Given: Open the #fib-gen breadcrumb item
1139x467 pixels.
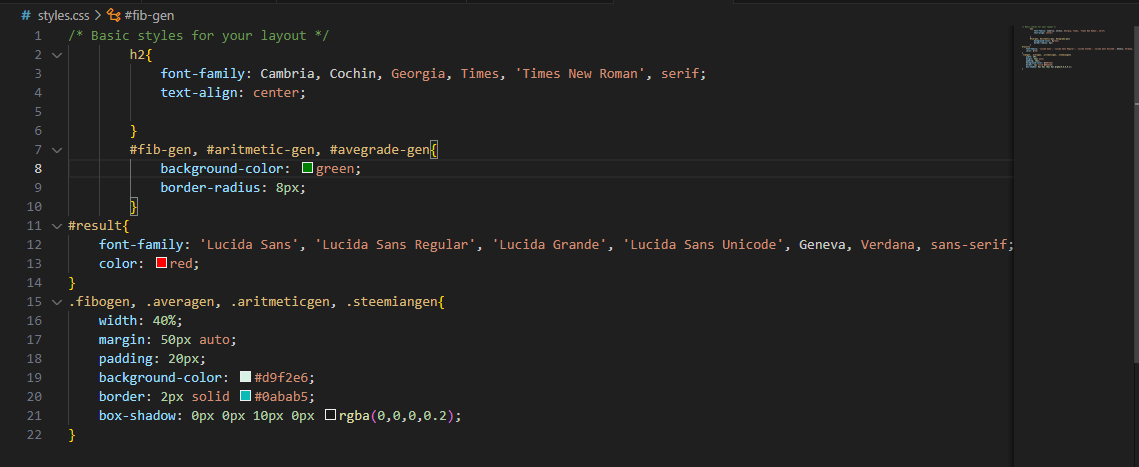Looking at the screenshot, I should tap(149, 15).
